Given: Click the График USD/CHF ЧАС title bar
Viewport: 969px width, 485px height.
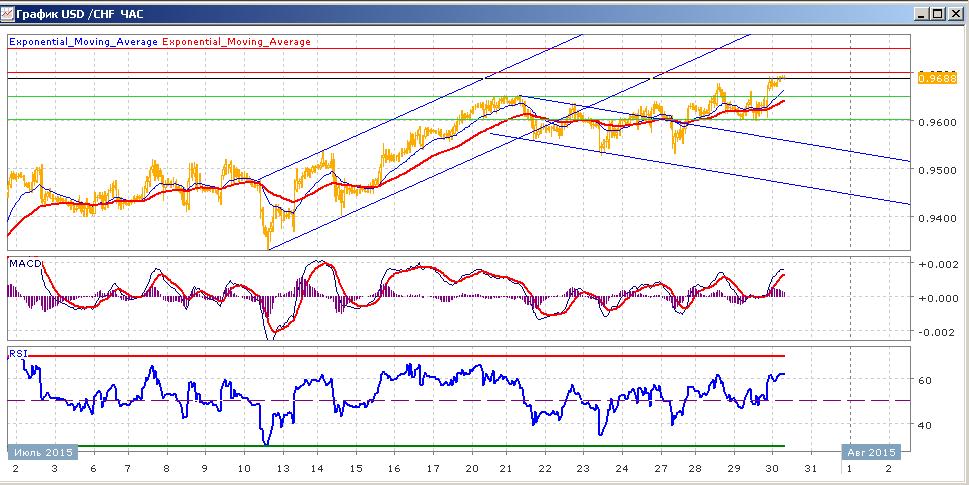Looking at the screenshot, I should coord(457,13).
